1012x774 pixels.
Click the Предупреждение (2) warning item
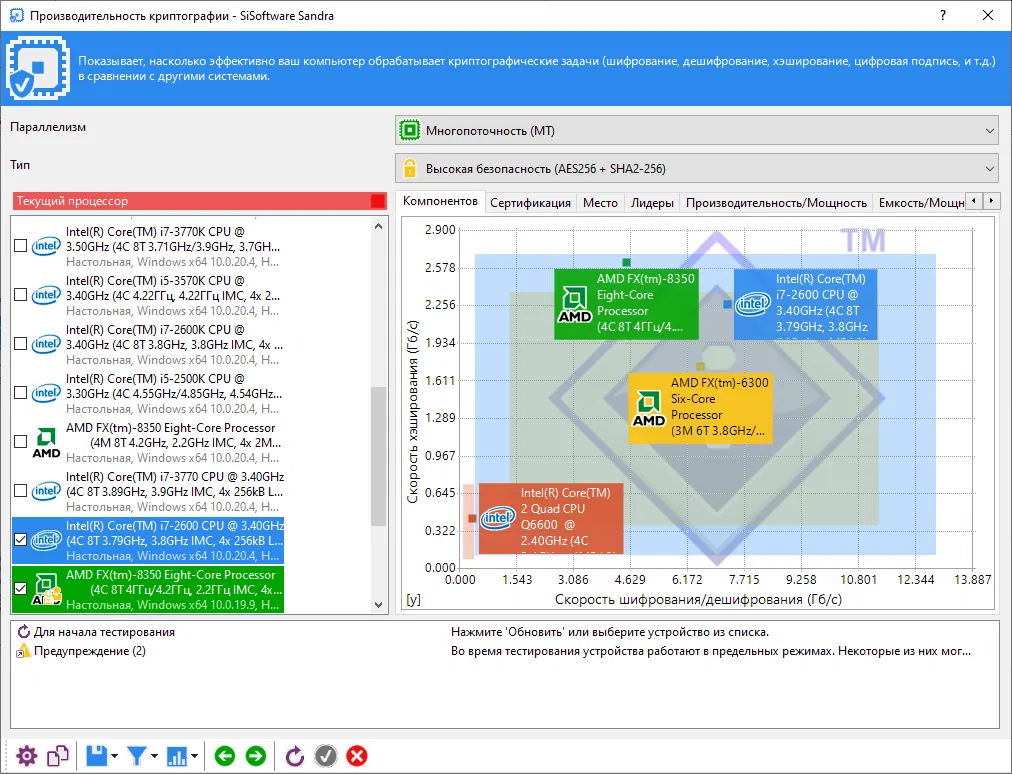pyautogui.click(x=89, y=651)
